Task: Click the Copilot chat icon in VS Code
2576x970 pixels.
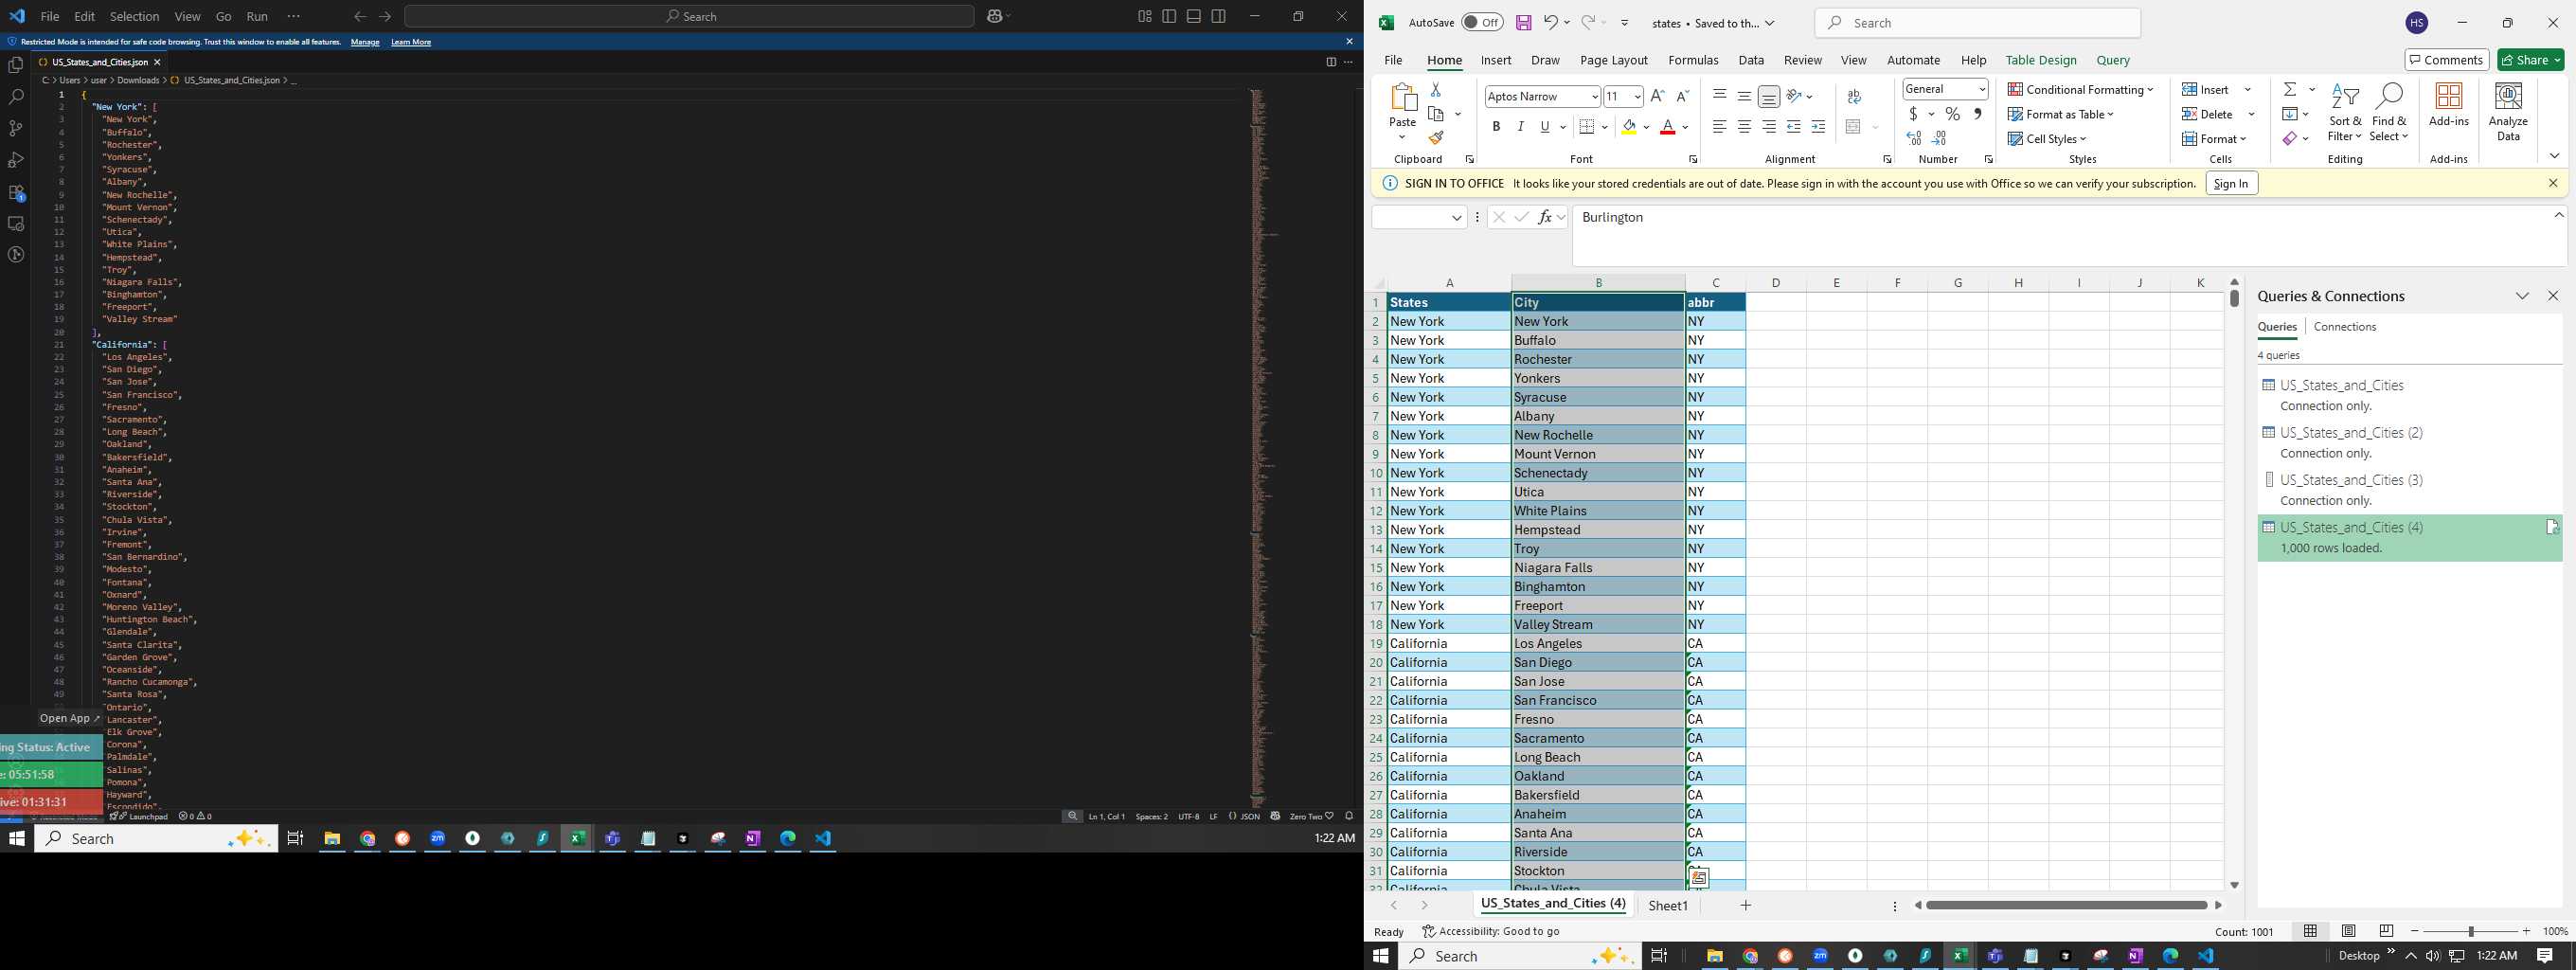Action: 995,16
